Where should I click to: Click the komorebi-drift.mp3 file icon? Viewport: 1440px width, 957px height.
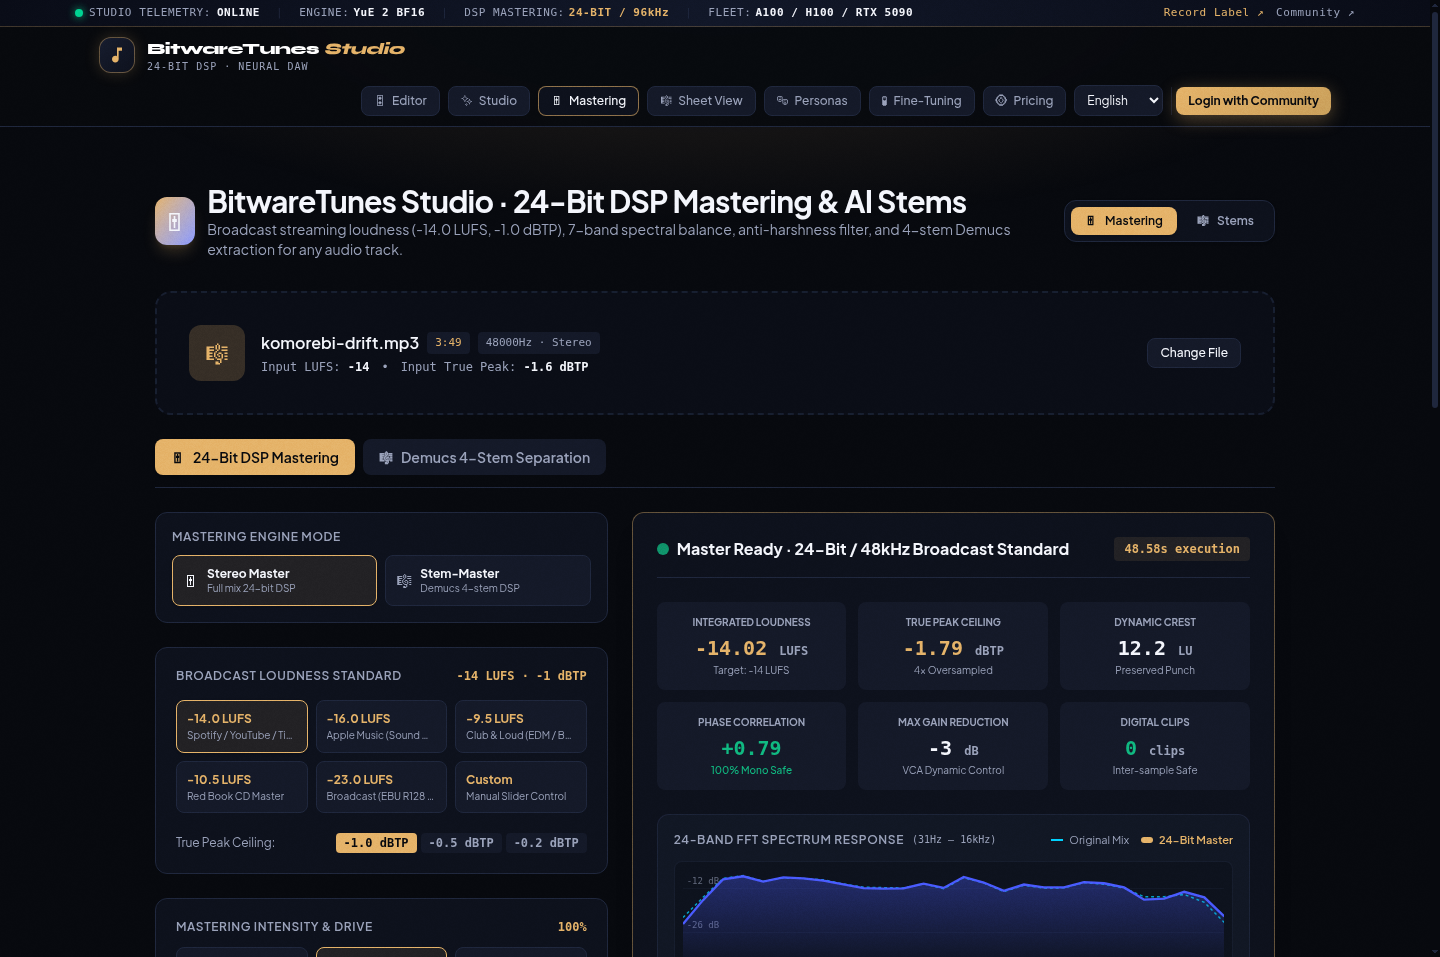[217, 353]
